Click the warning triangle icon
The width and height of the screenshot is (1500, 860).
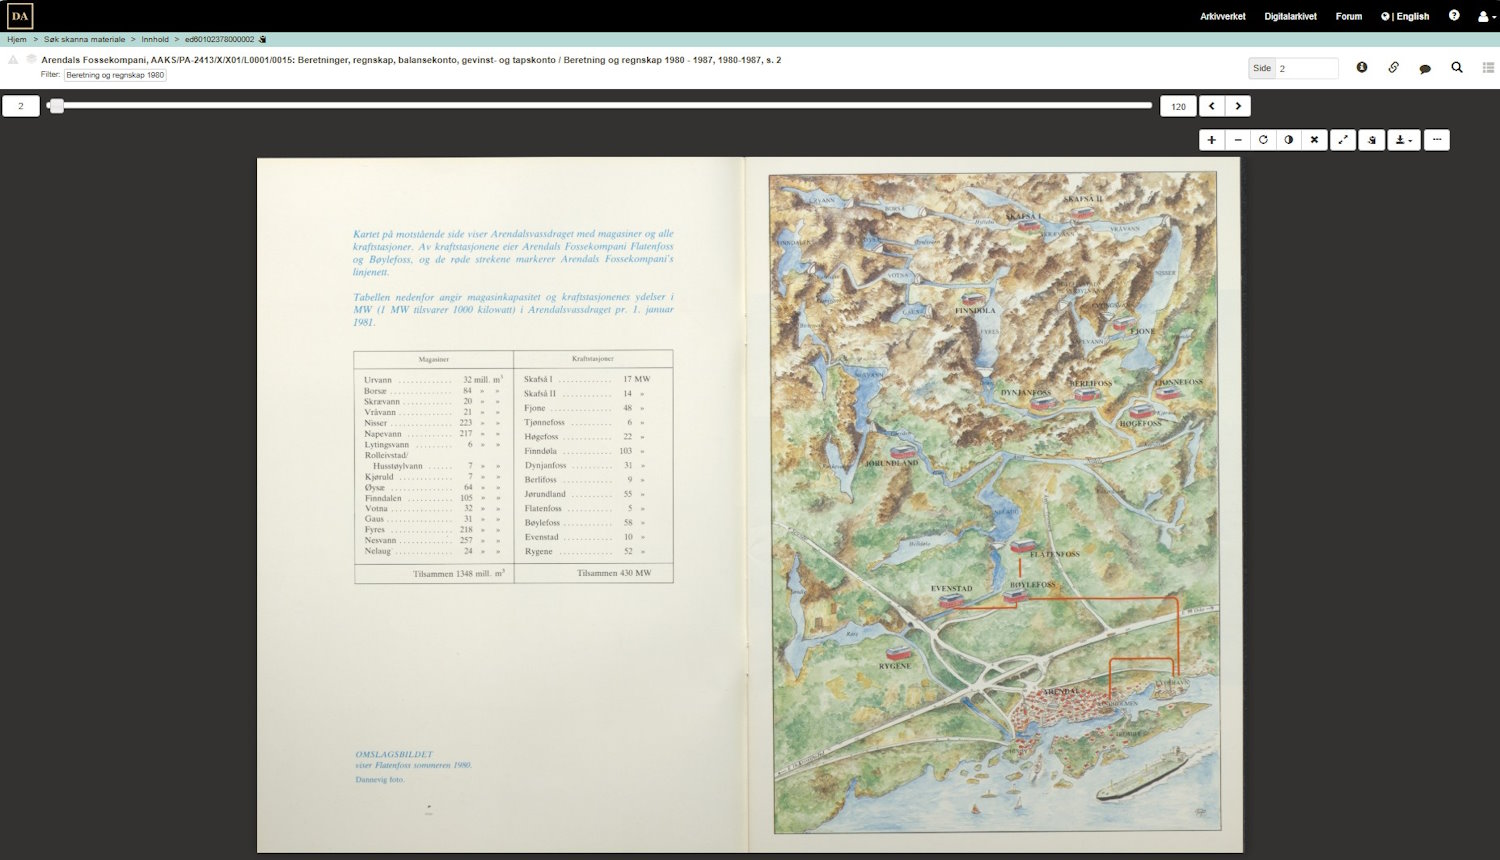point(13,60)
